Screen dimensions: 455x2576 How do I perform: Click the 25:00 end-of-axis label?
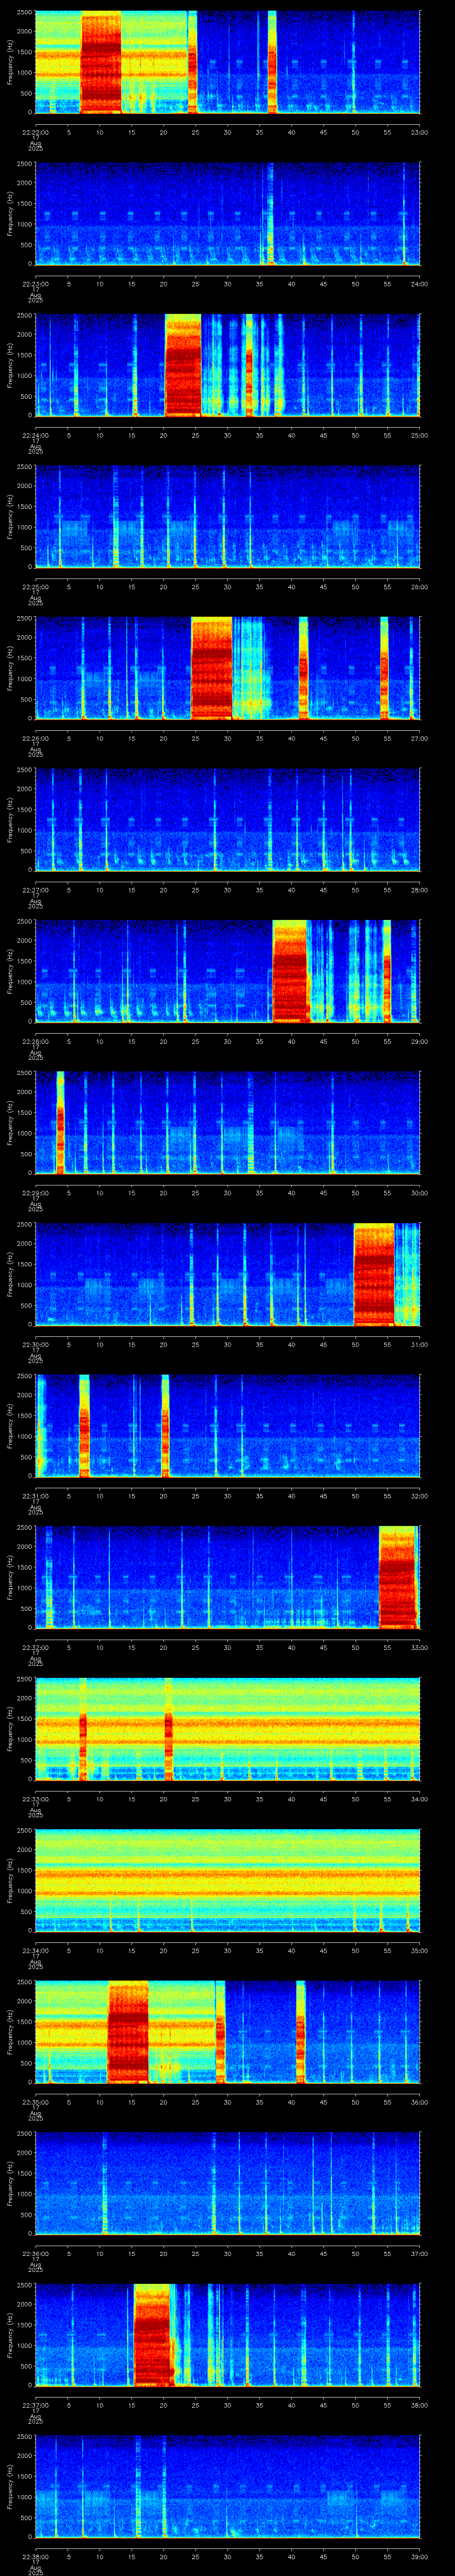pyautogui.click(x=419, y=435)
